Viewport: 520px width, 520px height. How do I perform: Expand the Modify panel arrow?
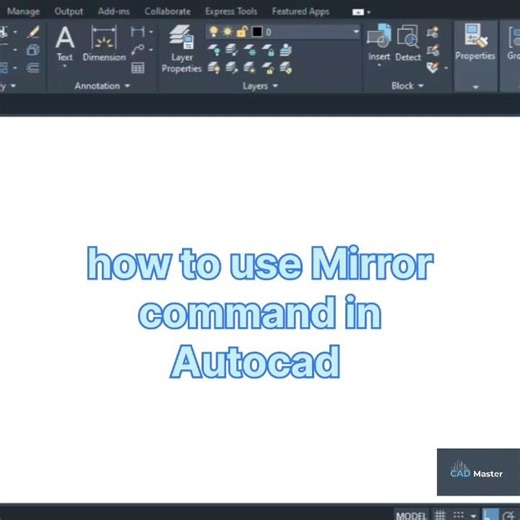[x=13, y=86]
